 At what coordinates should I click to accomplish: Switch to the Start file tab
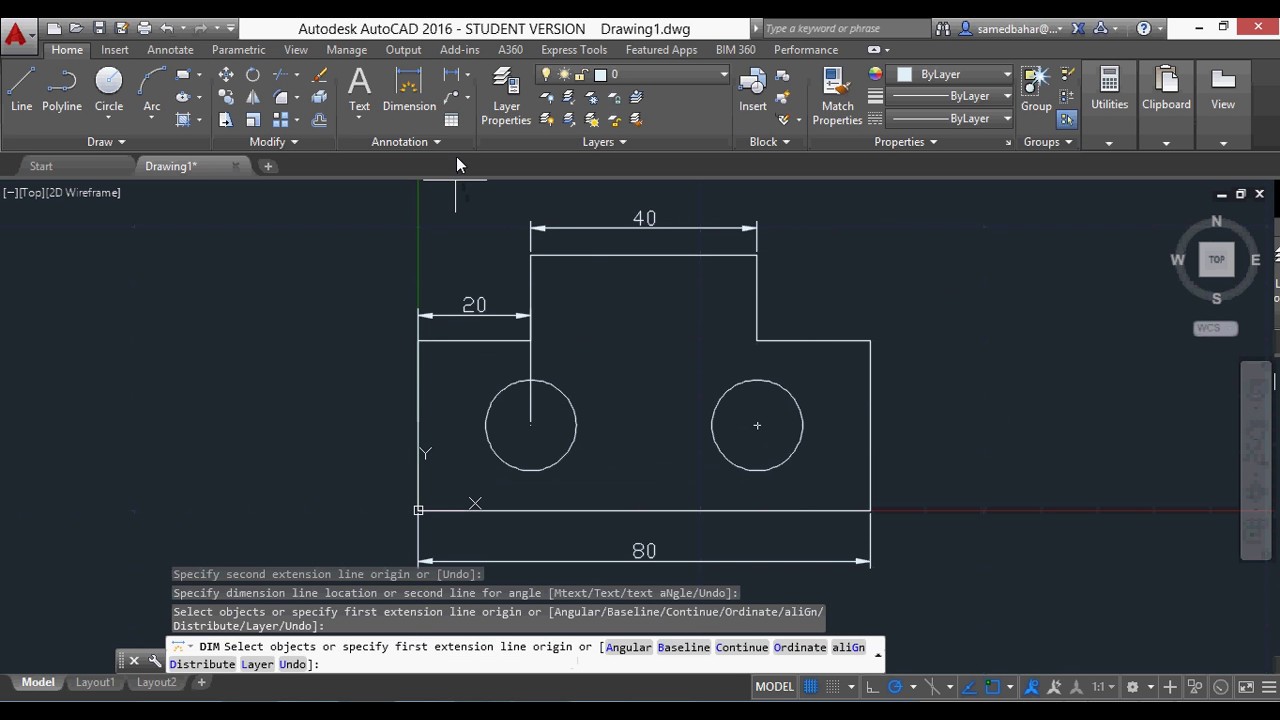(41, 166)
